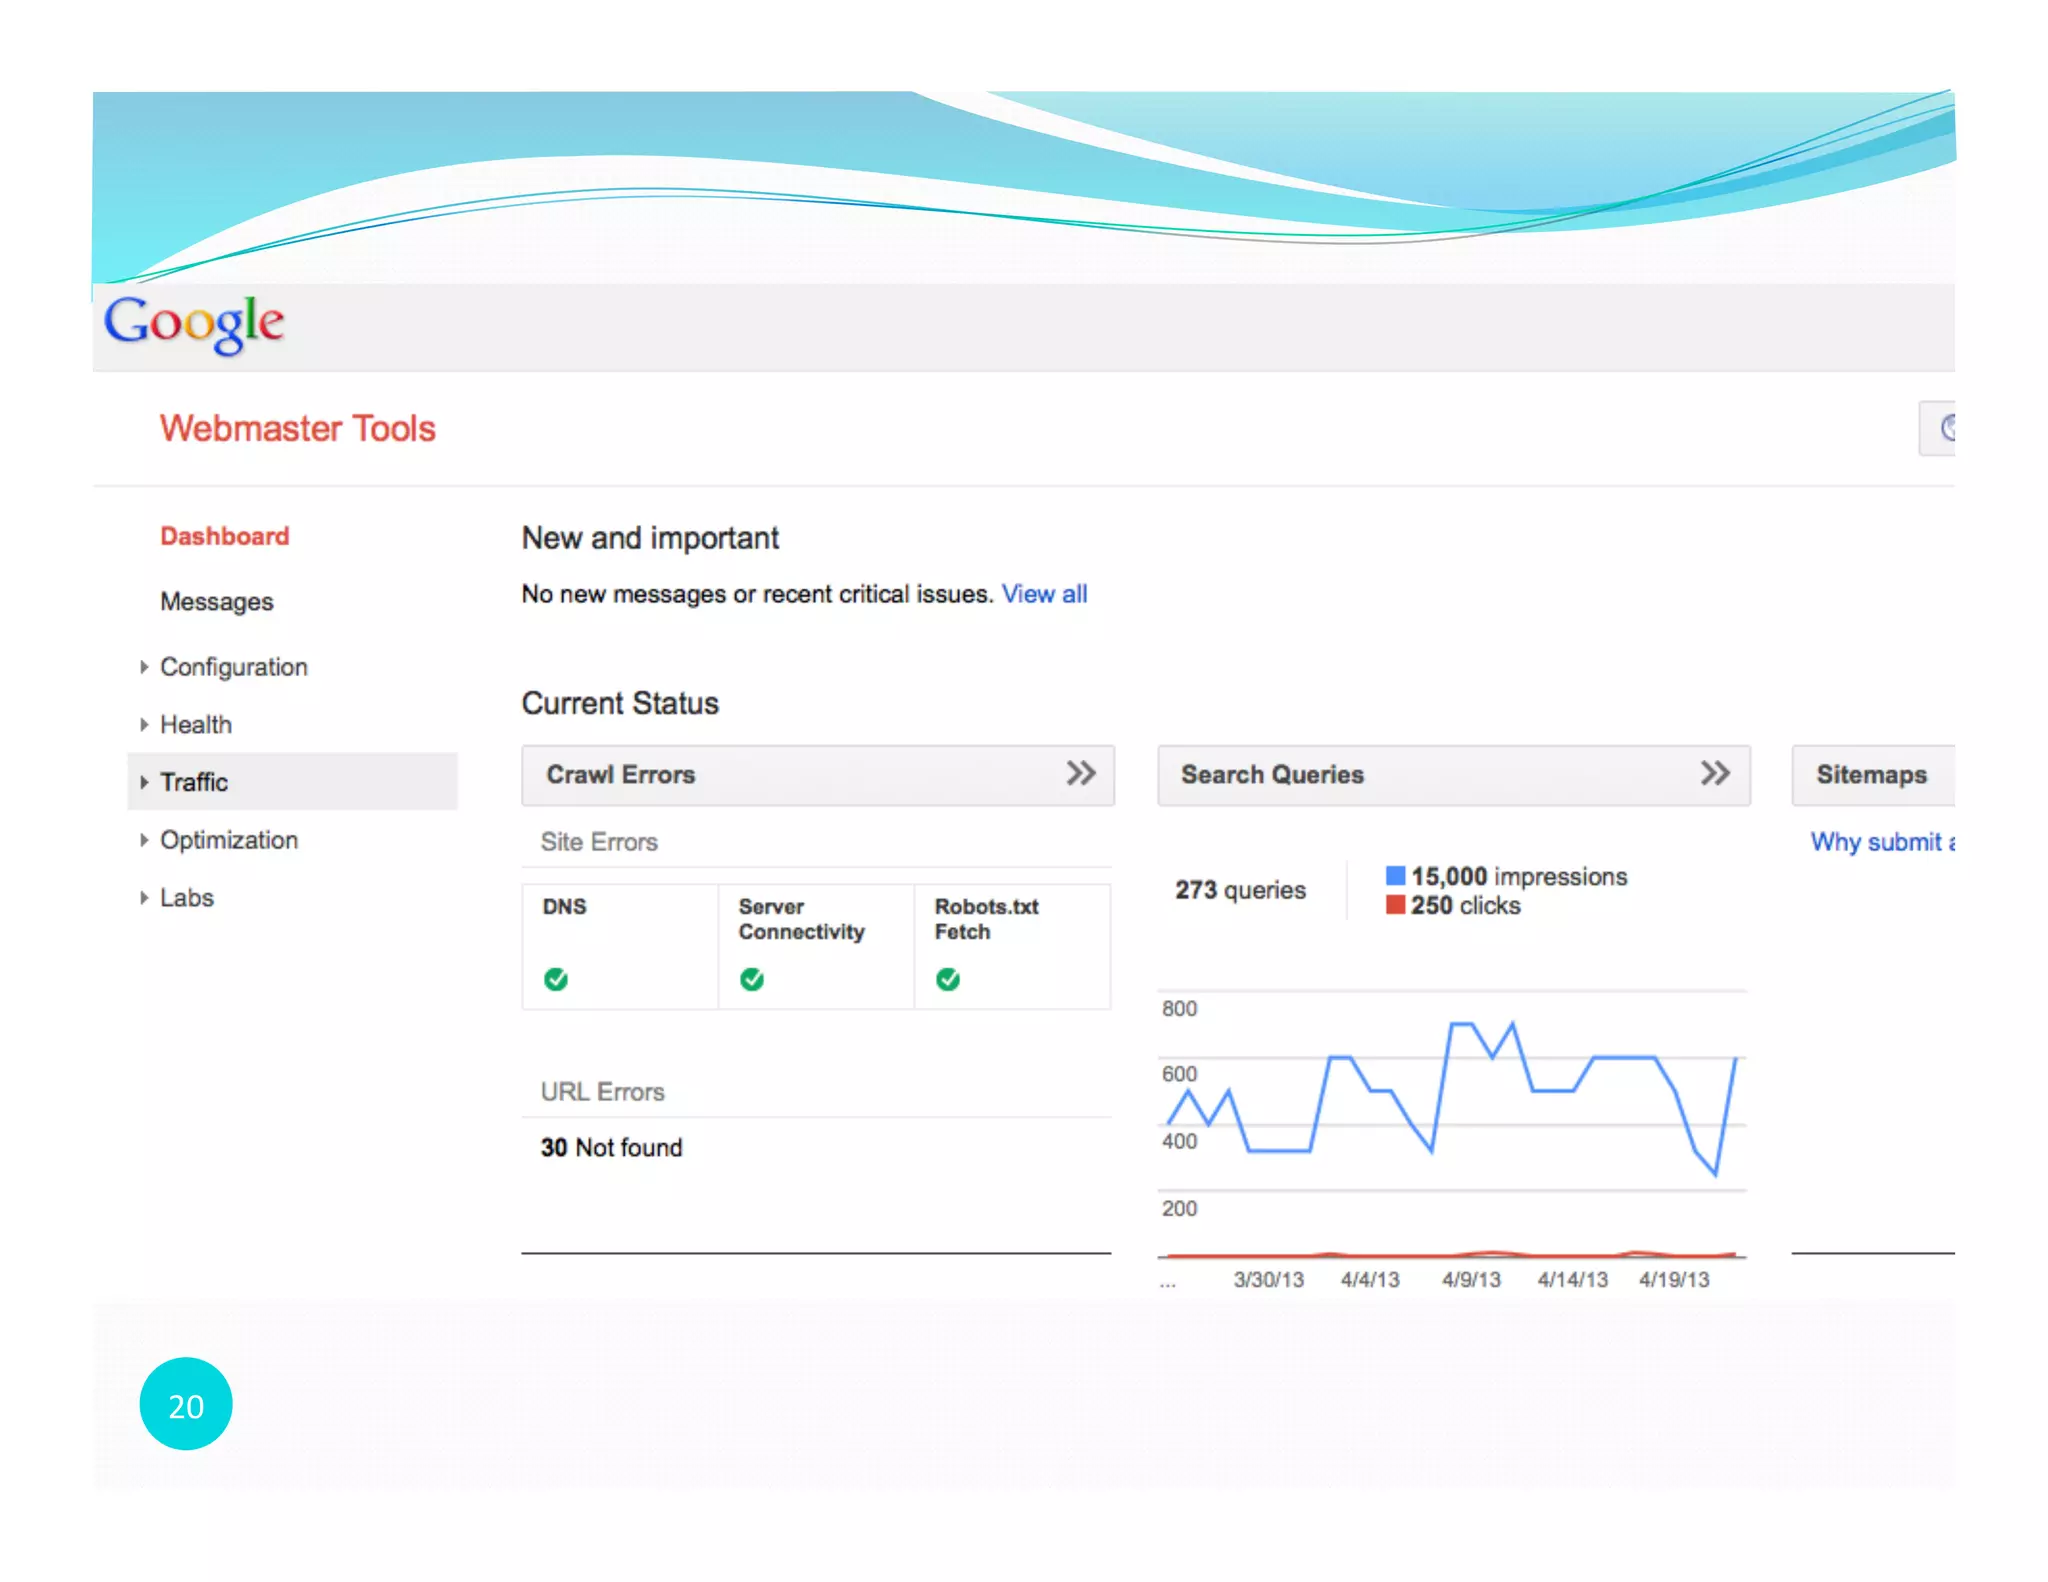Click the Google logo
This screenshot has width=2048, height=1582.
click(194, 323)
